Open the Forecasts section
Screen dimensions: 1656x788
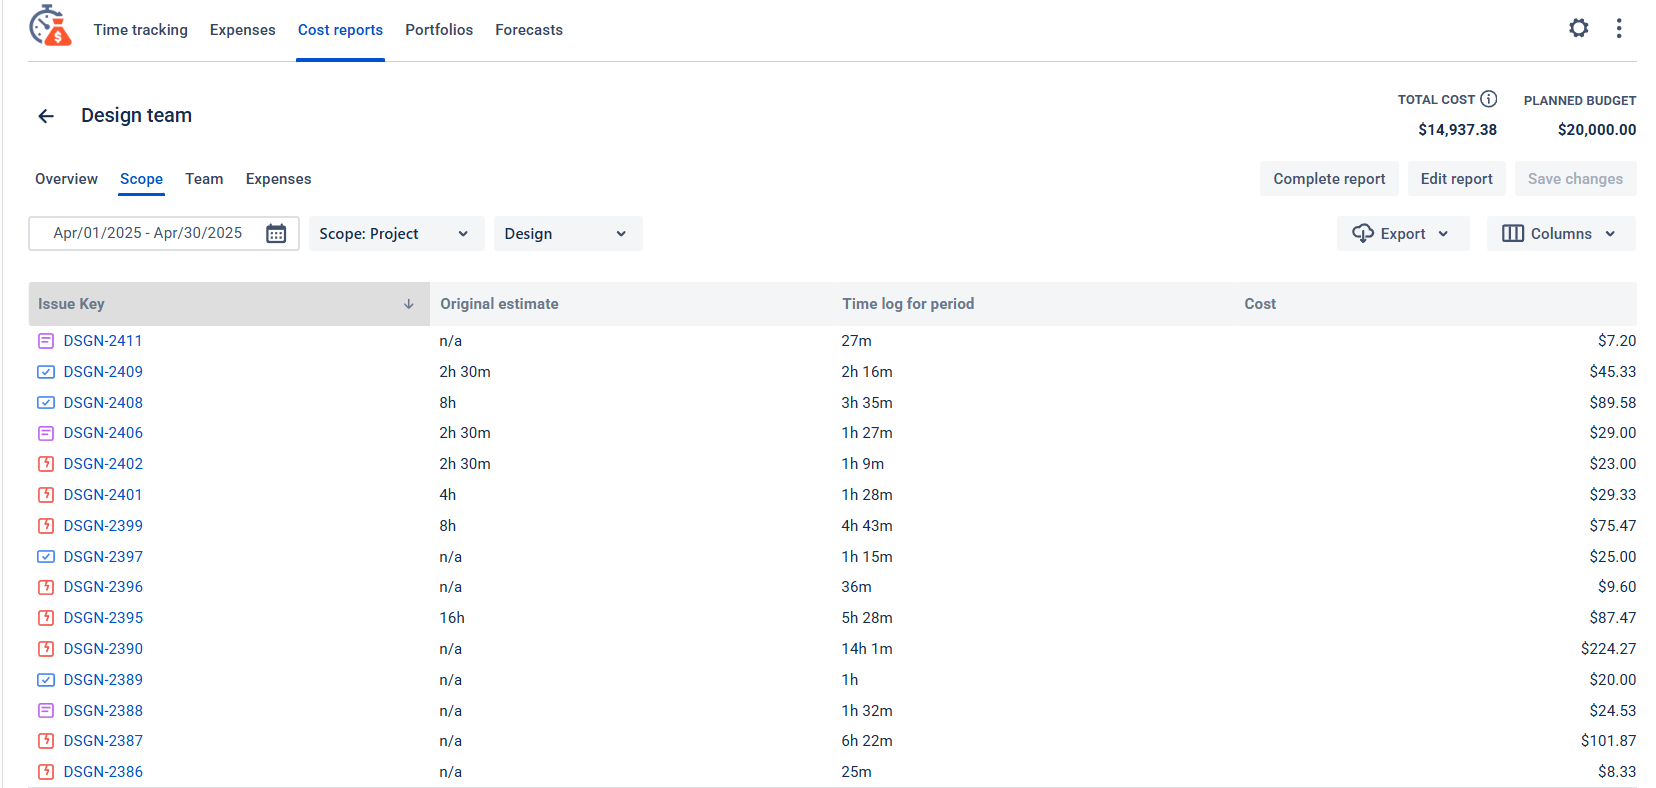click(529, 30)
